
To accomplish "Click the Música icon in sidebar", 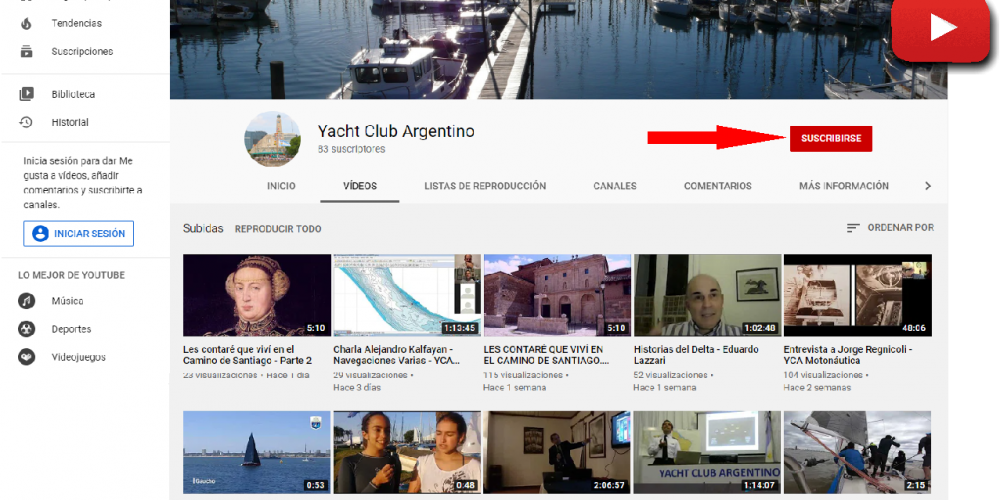I will pyautogui.click(x=27, y=301).
